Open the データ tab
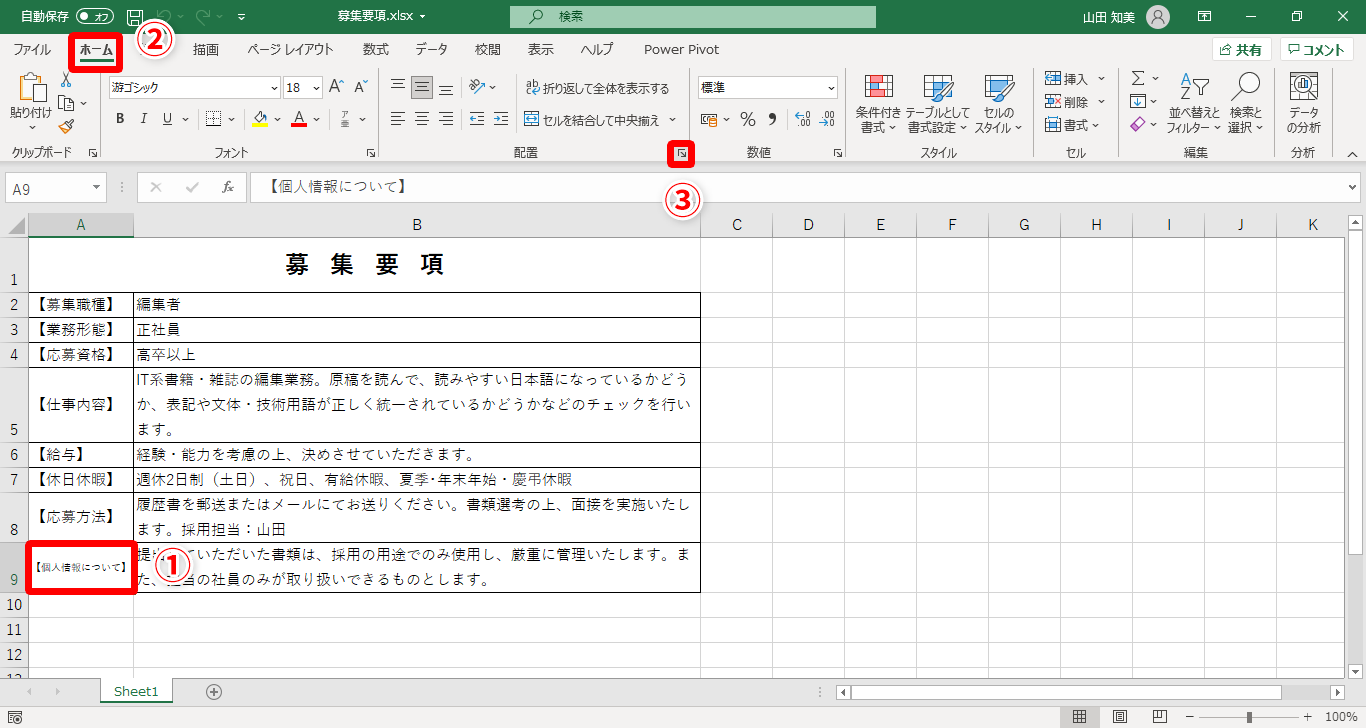 [432, 50]
